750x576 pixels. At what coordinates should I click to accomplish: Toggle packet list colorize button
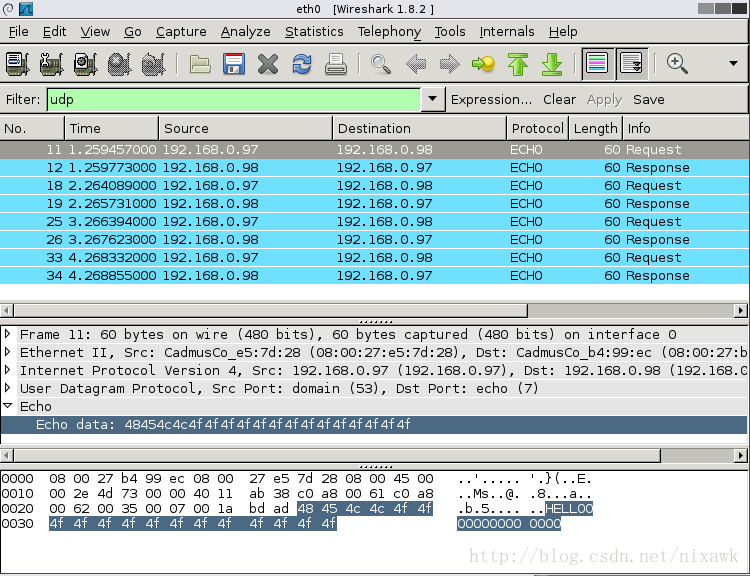click(x=597, y=63)
